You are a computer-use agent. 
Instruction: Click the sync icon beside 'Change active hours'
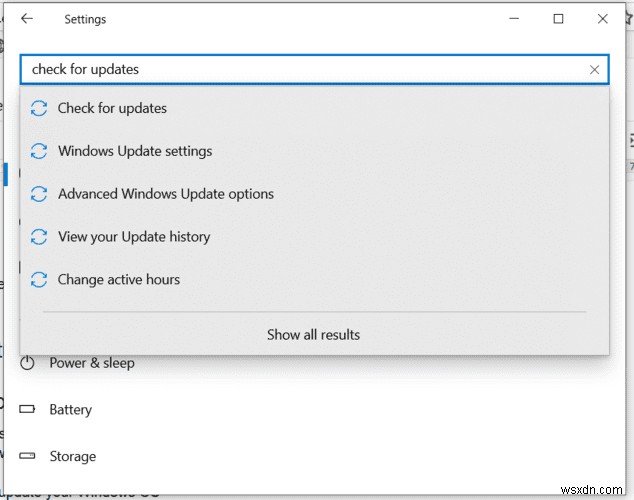pyautogui.click(x=39, y=280)
